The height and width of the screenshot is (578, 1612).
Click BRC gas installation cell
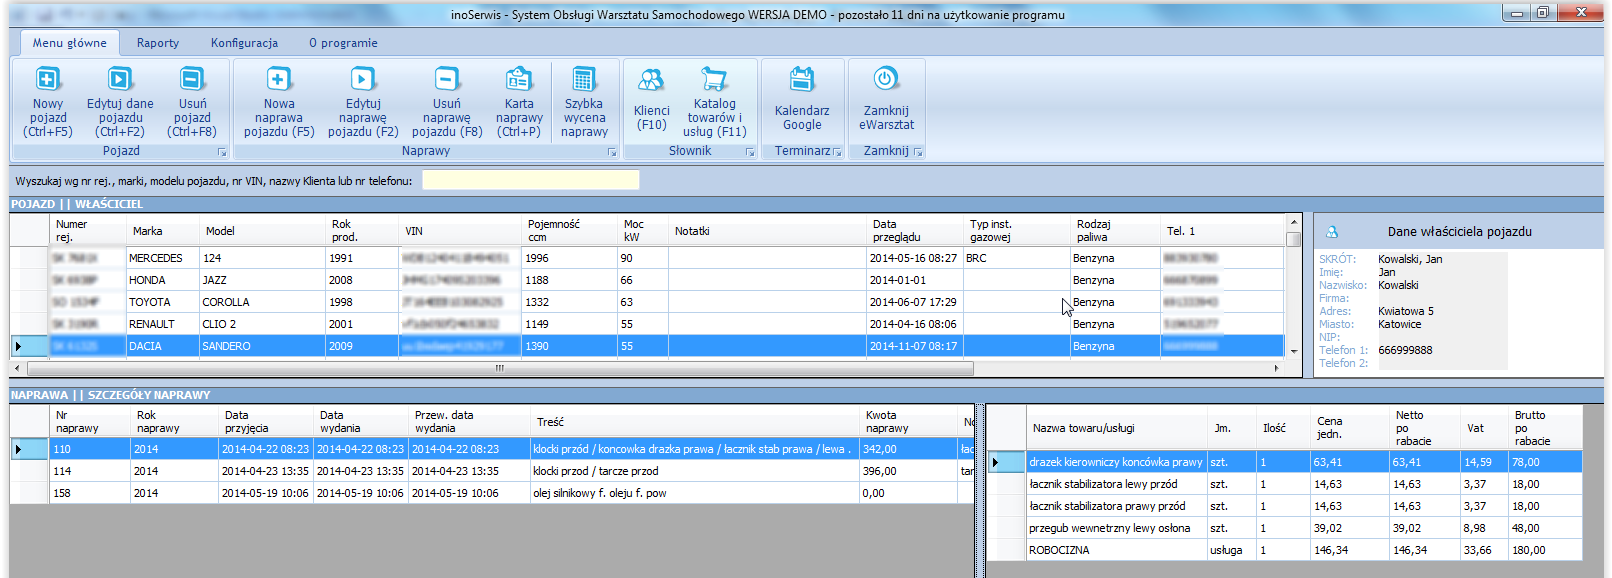point(1016,258)
